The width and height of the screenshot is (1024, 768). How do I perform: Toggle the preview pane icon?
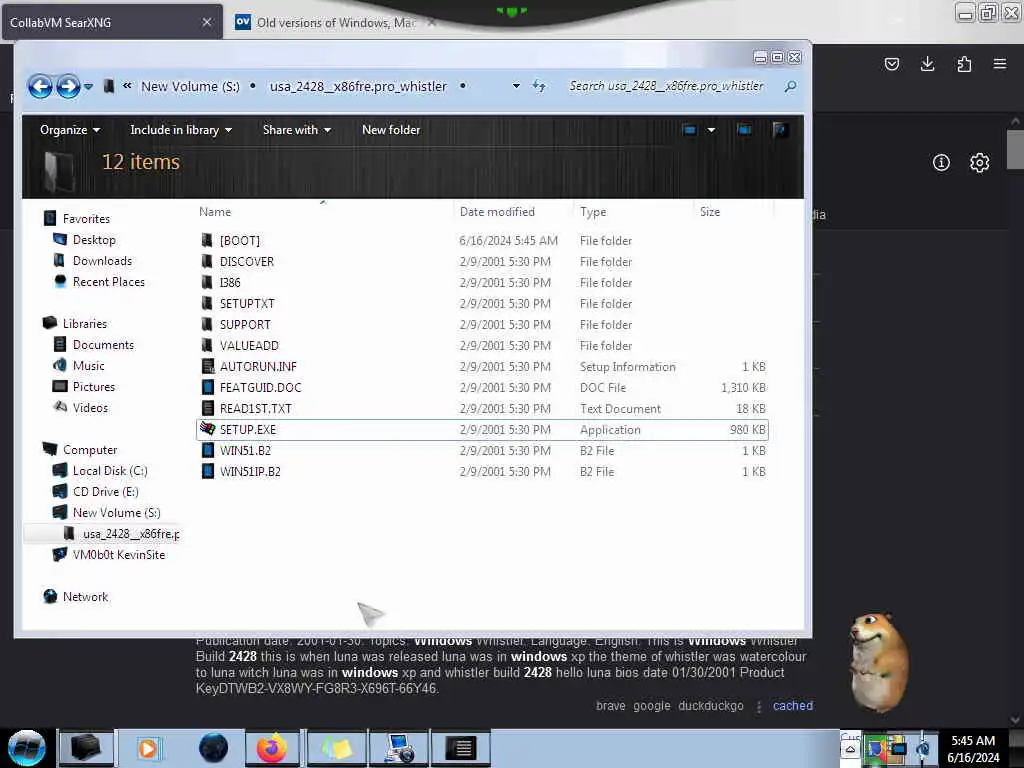coord(744,130)
